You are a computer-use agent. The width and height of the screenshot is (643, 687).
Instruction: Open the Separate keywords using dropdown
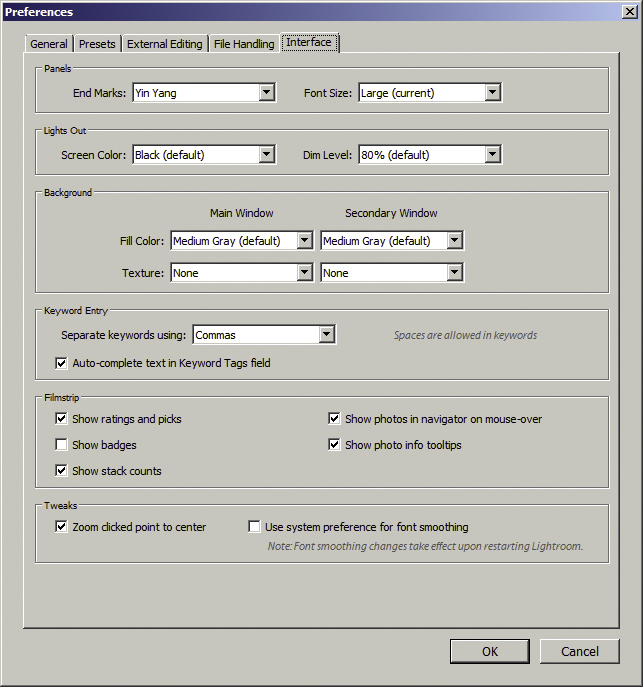pyautogui.click(x=265, y=335)
